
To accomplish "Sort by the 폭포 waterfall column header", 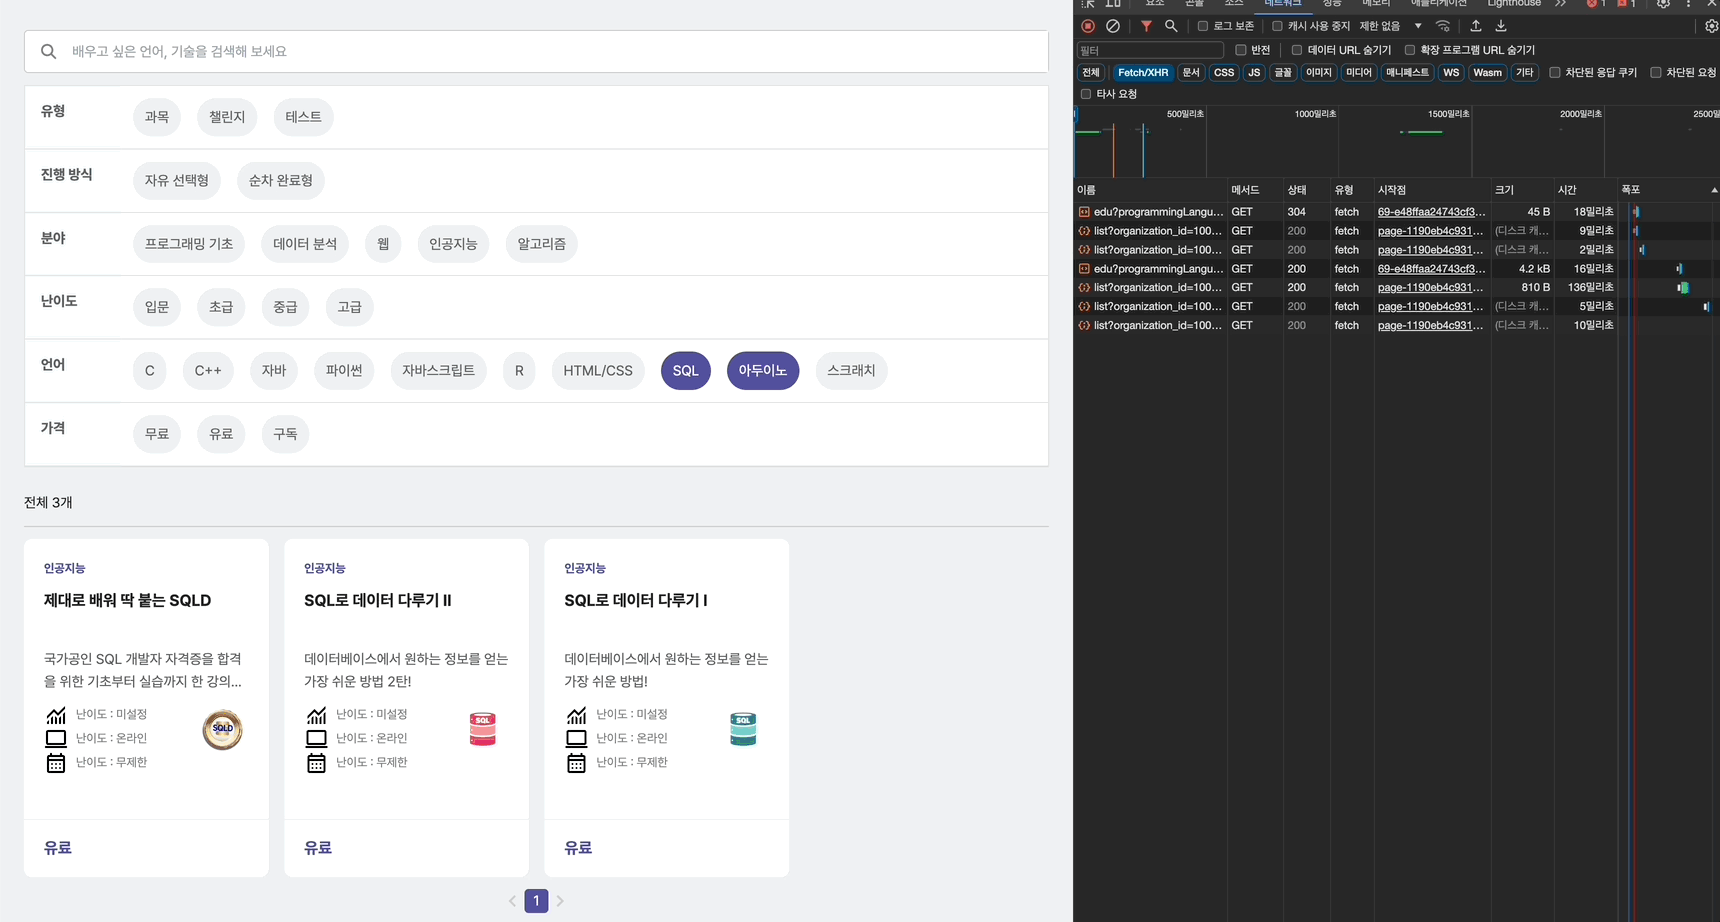I will (x=1668, y=190).
